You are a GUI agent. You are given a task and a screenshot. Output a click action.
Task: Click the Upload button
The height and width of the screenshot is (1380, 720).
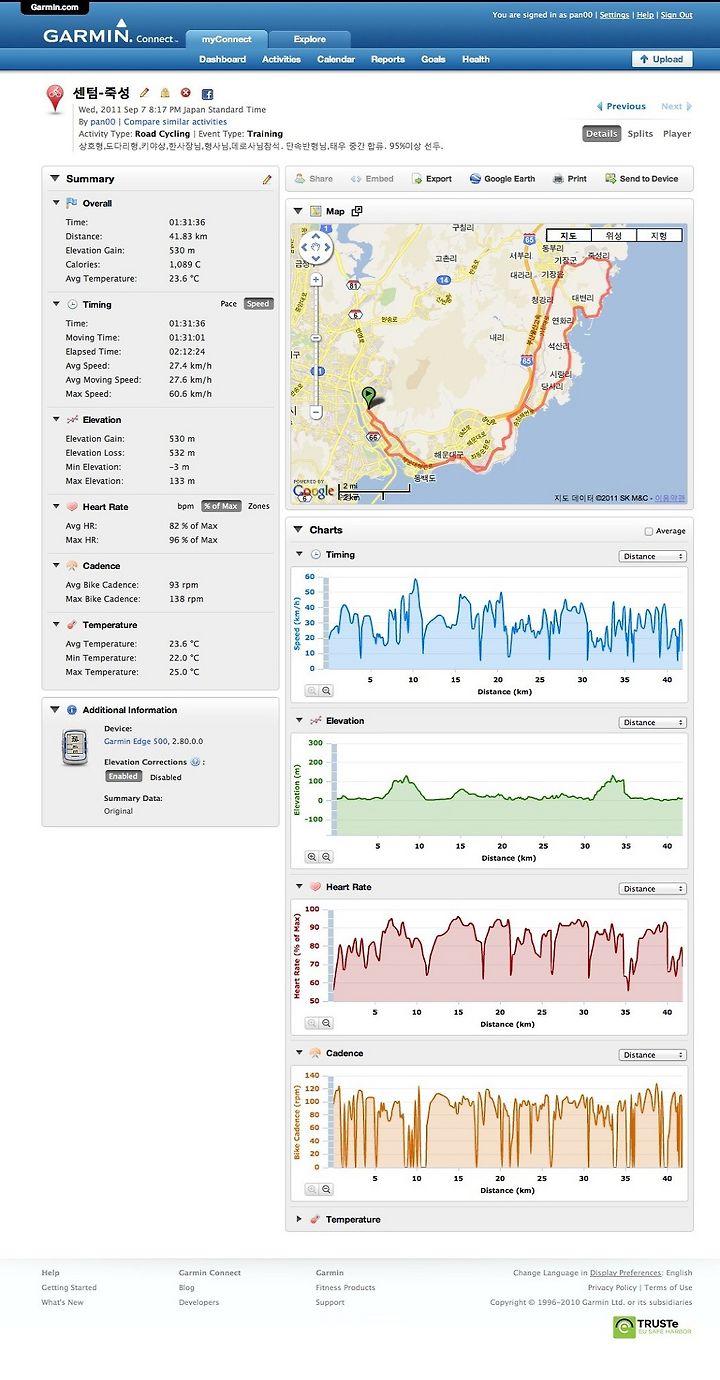point(662,59)
